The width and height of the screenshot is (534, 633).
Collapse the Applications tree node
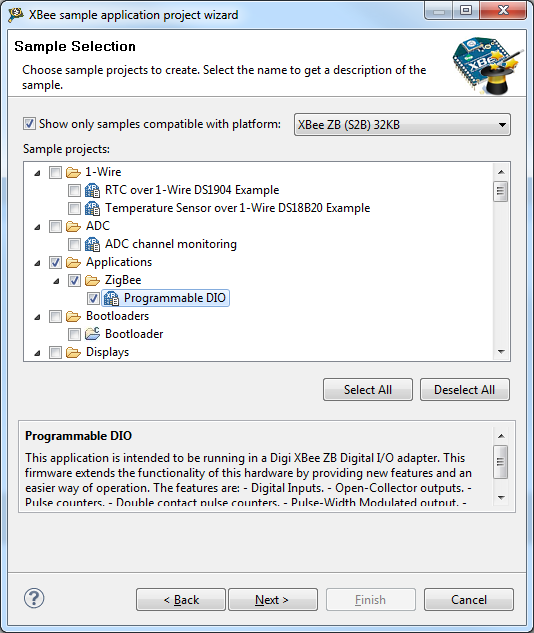click(38, 263)
